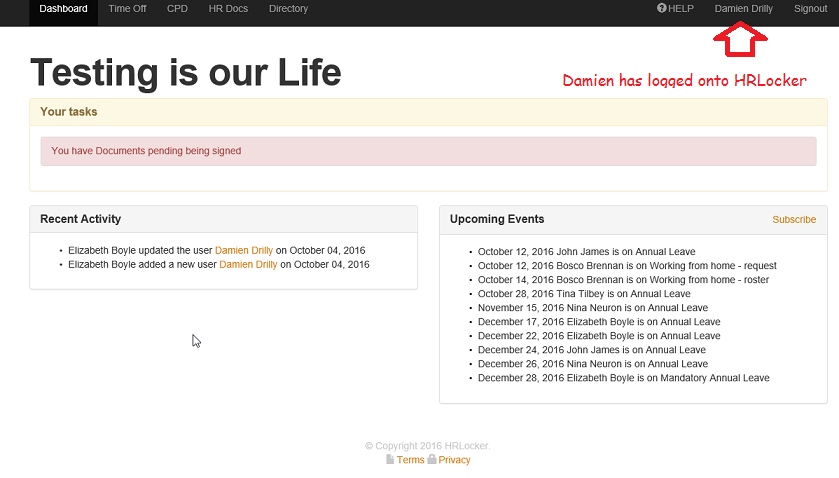This screenshot has height=478, width=839.
Task: Subscribe to Upcoming Events
Action: coord(794,220)
